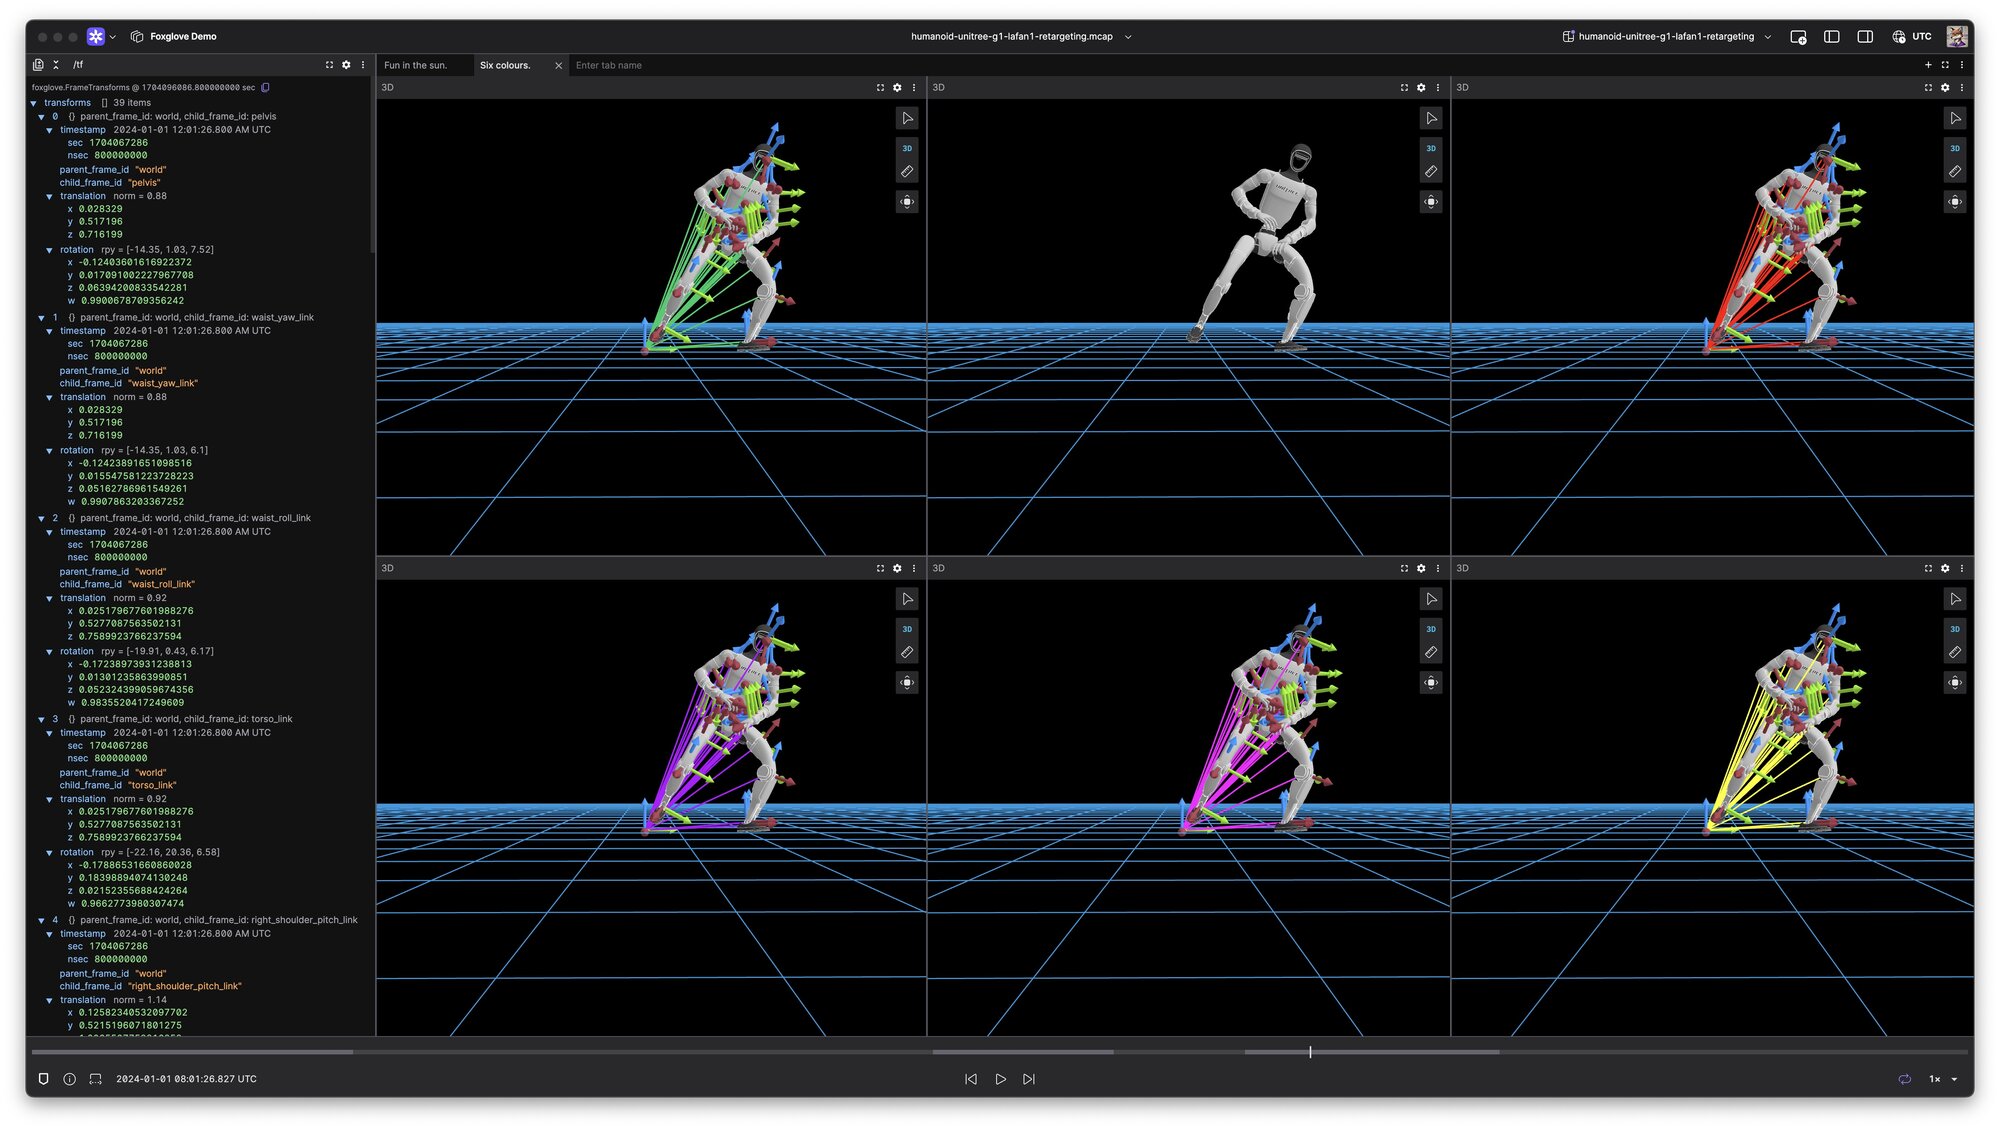Collapse transform 4 right_shoulder_pitch_link entry
The width and height of the screenshot is (2000, 1129).
coord(42,921)
